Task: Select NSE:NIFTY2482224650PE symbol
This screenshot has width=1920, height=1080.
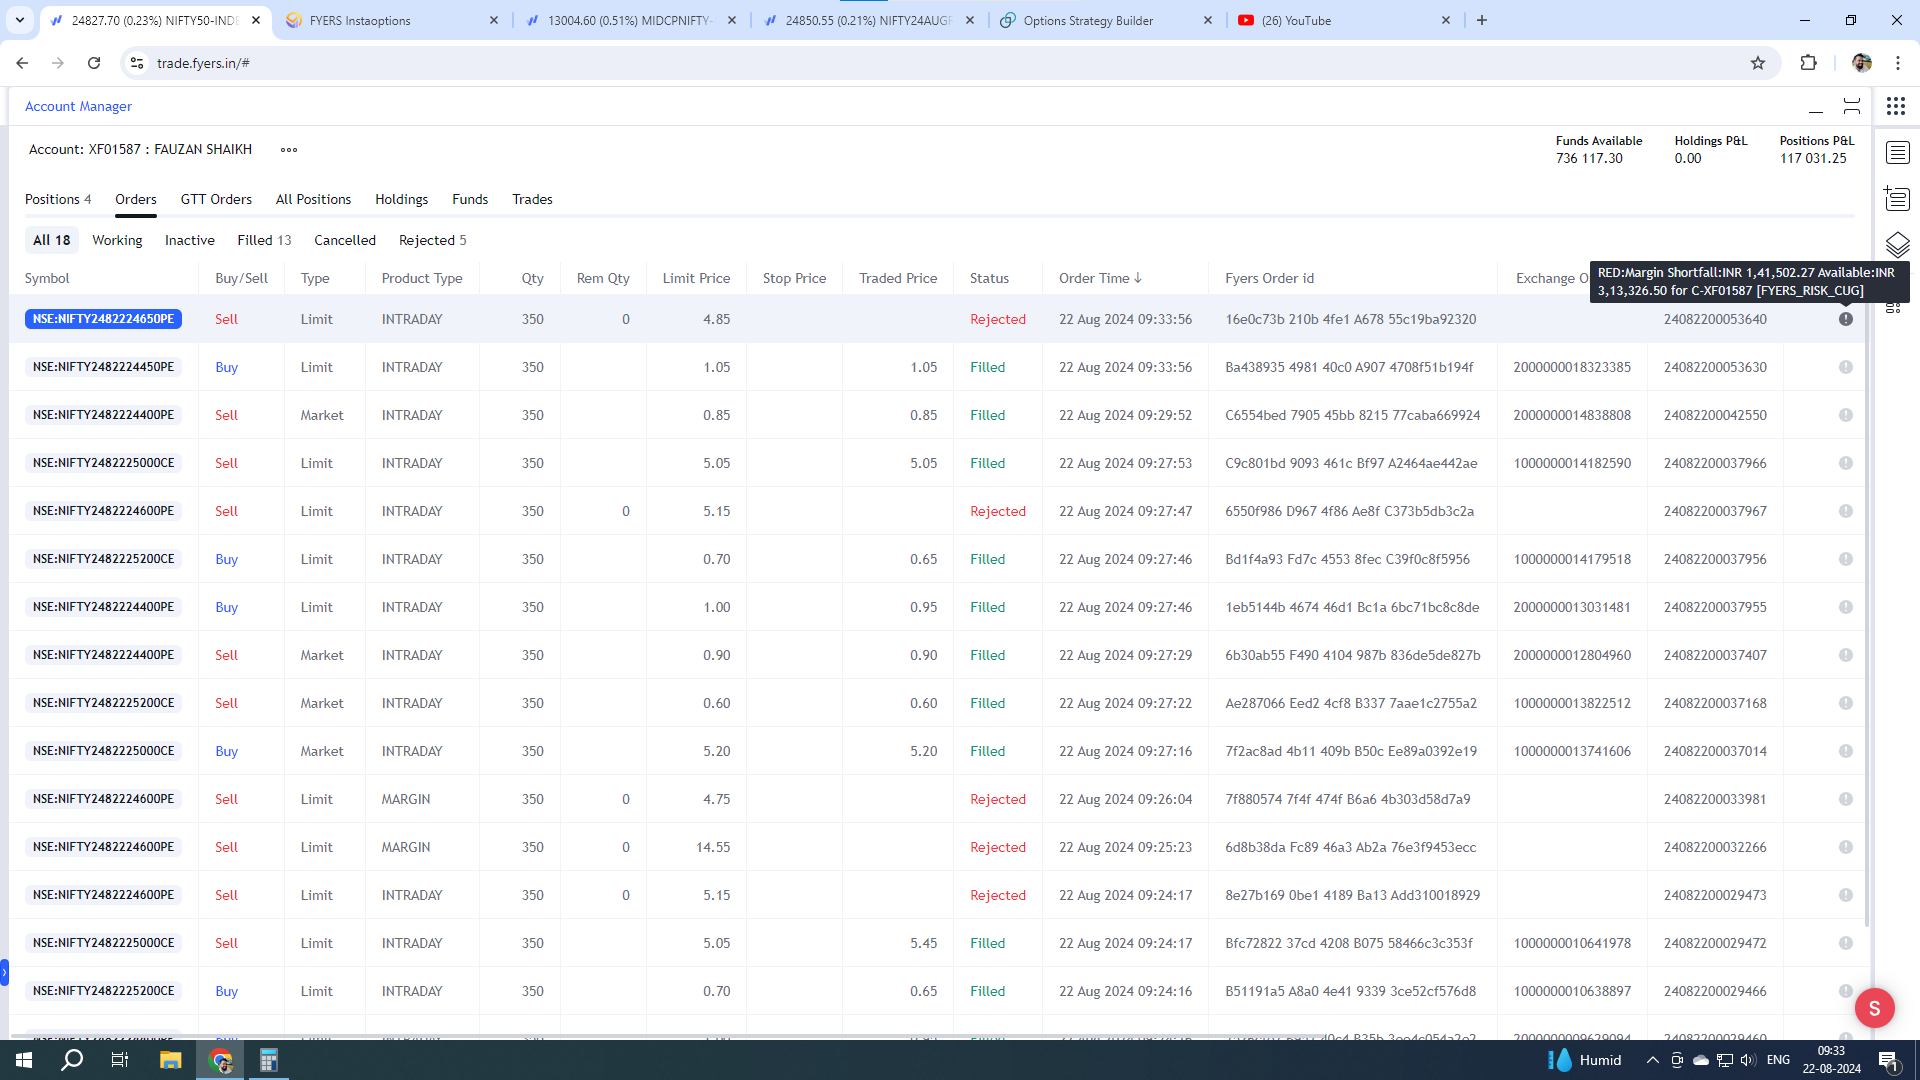Action: (103, 319)
